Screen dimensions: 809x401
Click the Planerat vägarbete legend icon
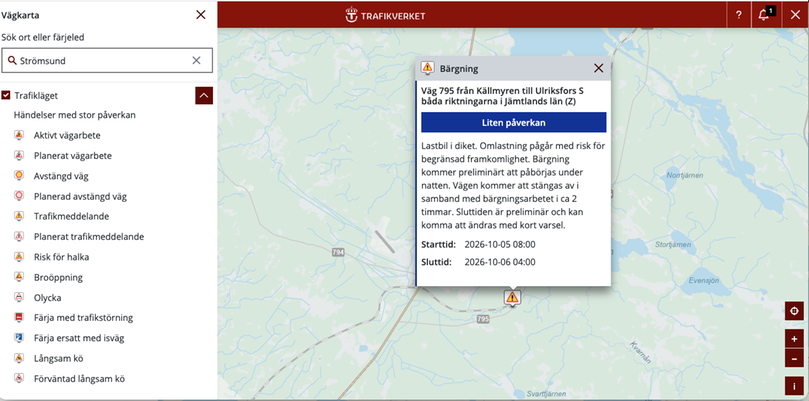19,155
